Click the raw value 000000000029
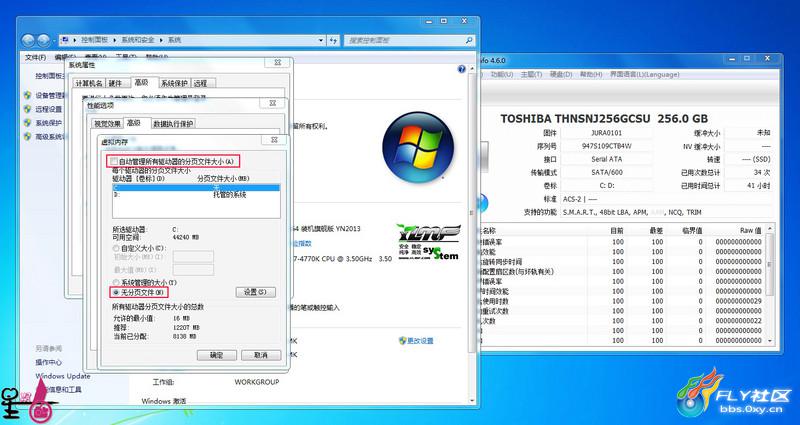The height and width of the screenshot is (425, 800). tap(738, 301)
